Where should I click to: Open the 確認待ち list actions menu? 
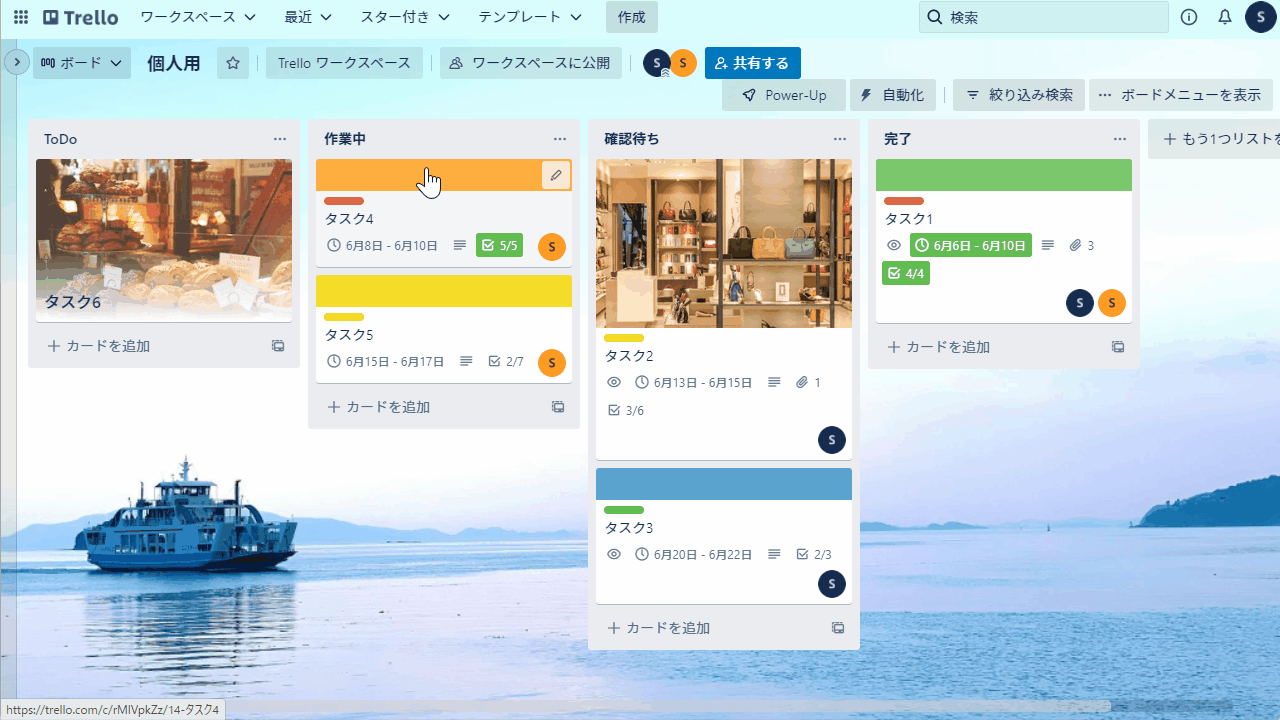[840, 139]
